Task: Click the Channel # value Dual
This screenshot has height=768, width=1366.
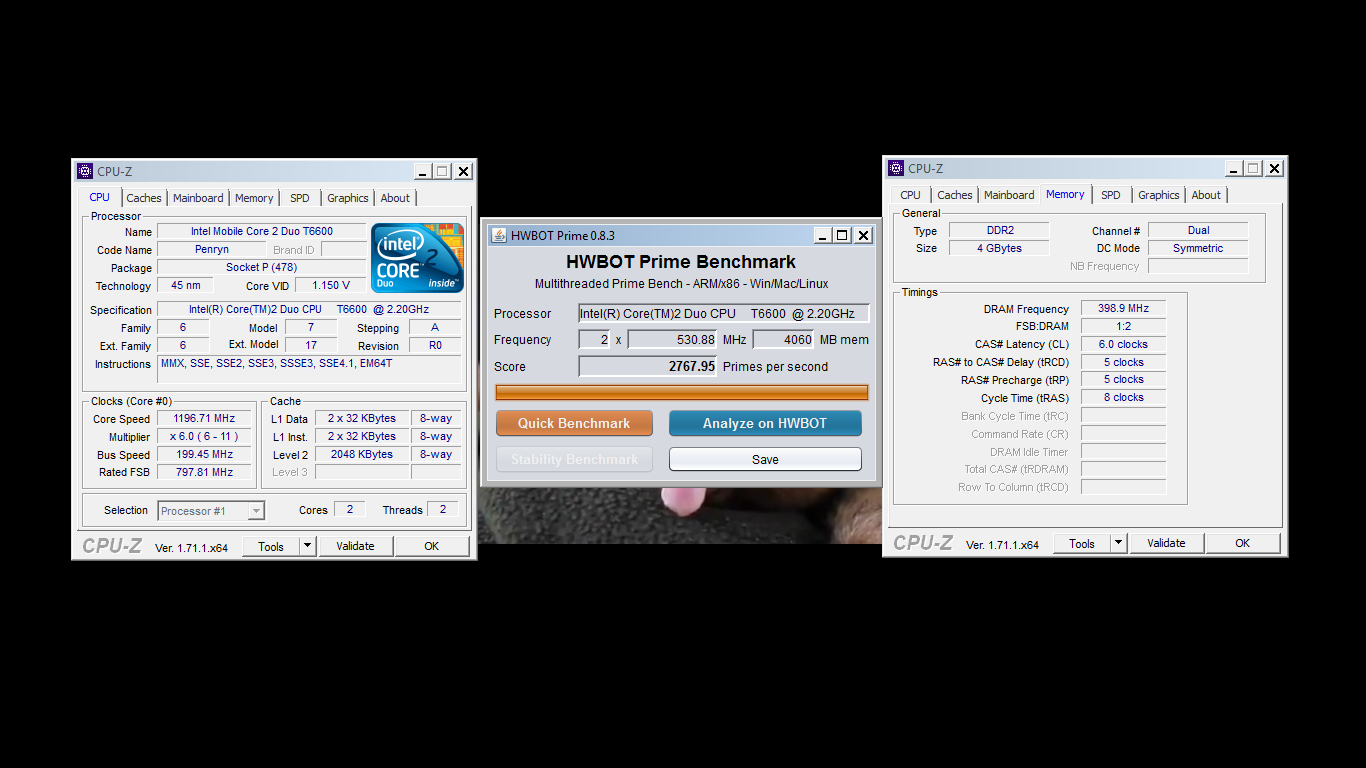Action: tap(1198, 231)
